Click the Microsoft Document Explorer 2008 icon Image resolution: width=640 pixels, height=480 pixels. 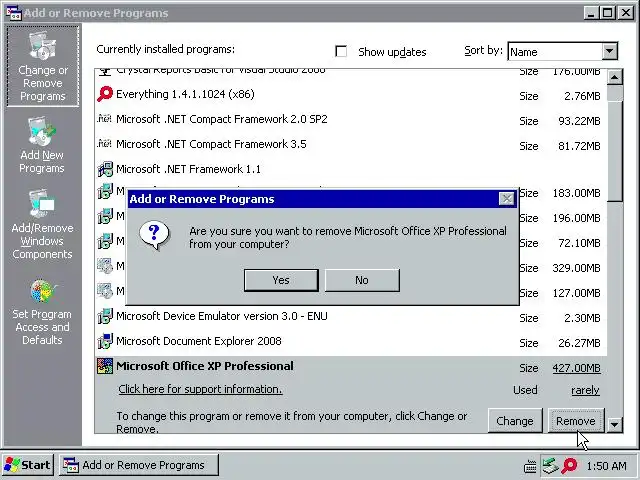[105, 341]
